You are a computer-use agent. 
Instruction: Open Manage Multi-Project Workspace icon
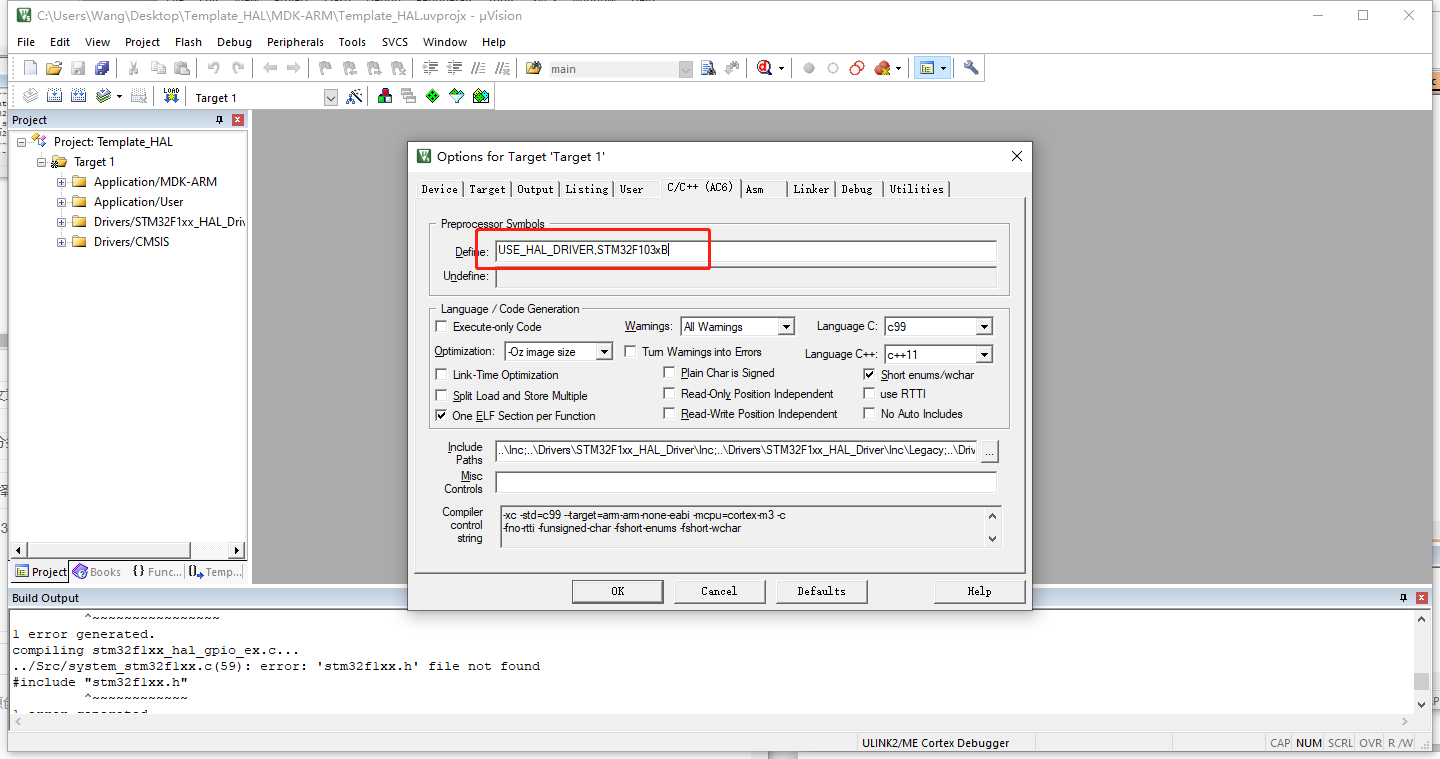coord(408,96)
